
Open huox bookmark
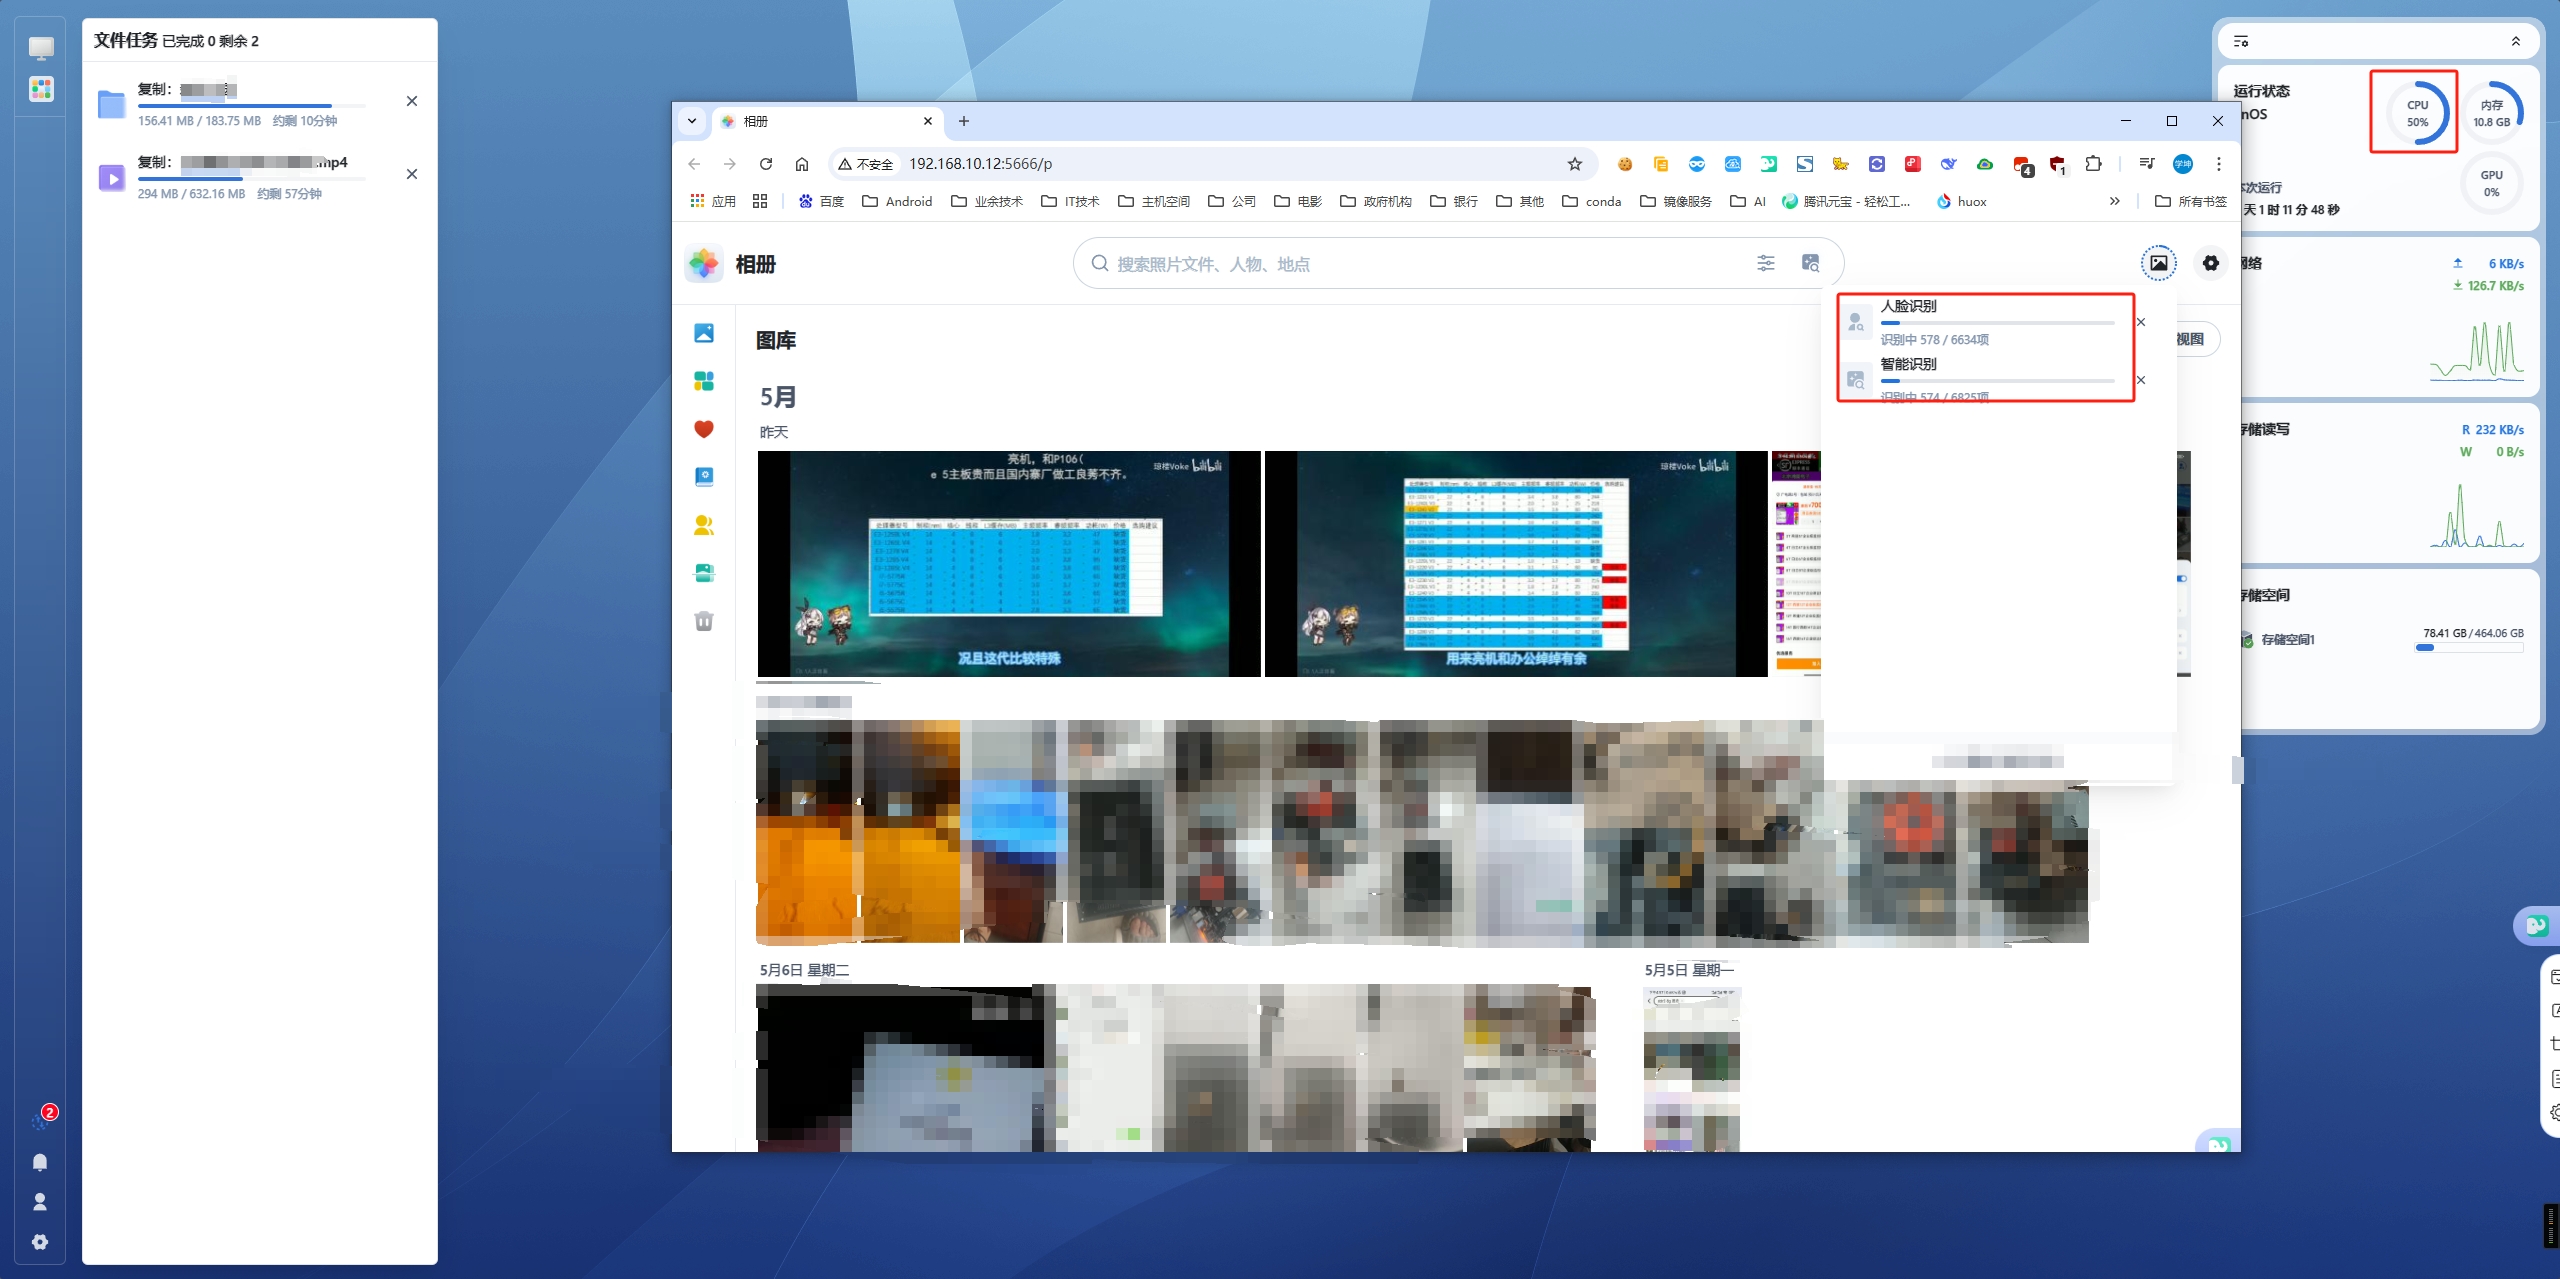[x=1962, y=201]
